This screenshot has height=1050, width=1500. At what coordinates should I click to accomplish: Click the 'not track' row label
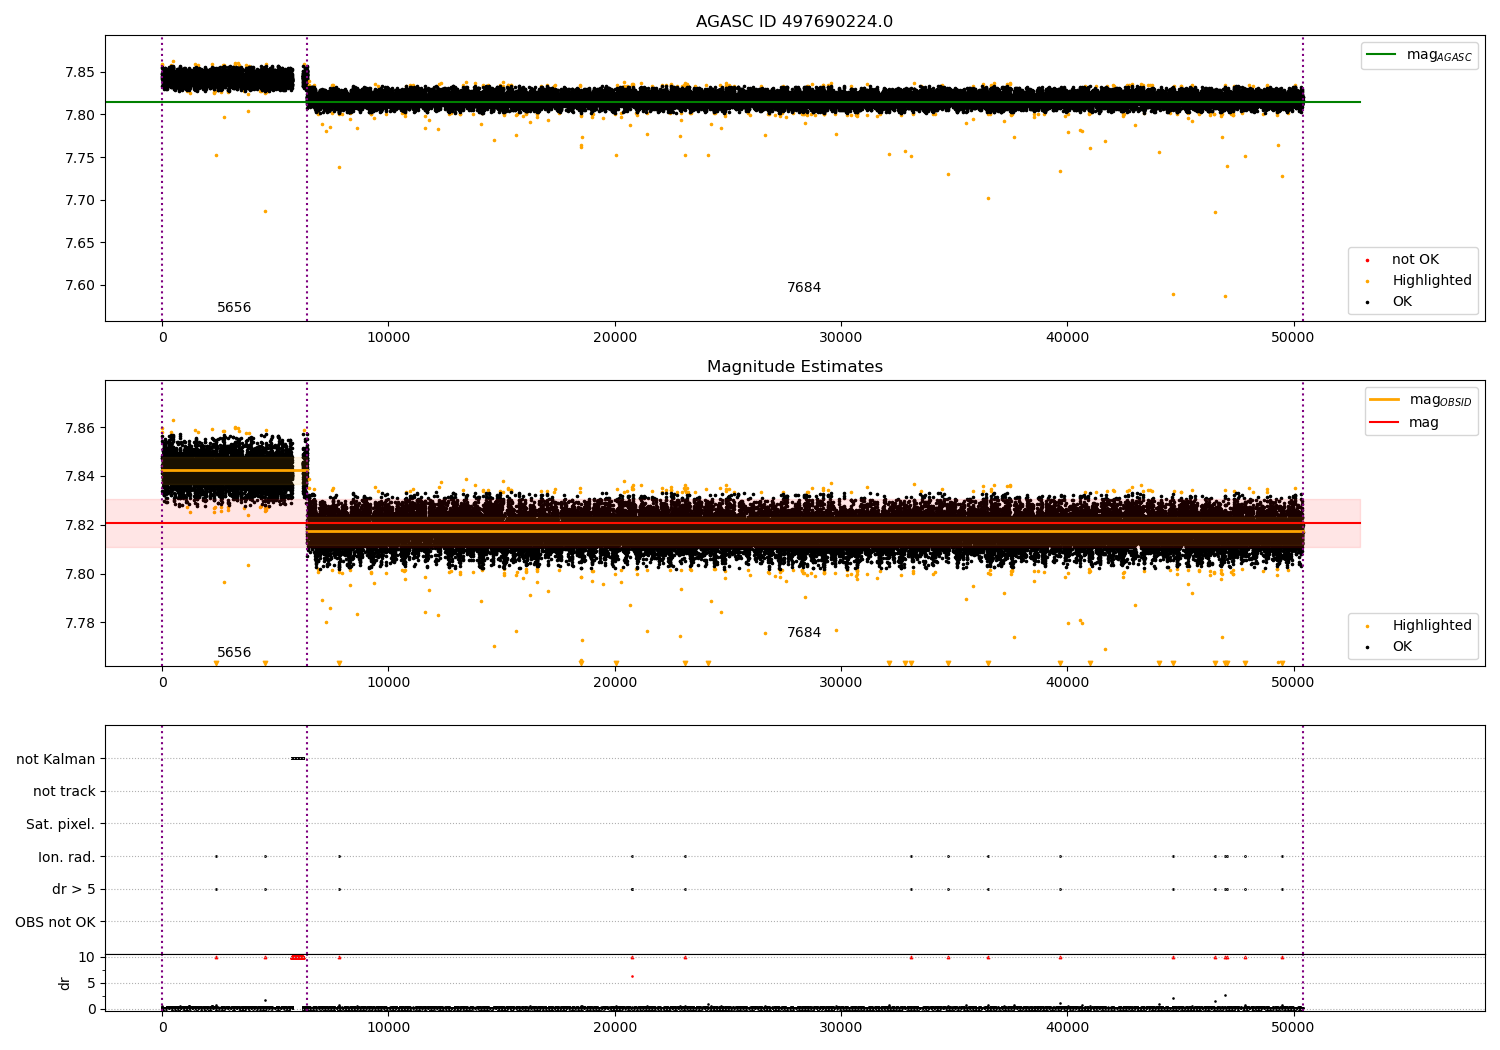[64, 792]
